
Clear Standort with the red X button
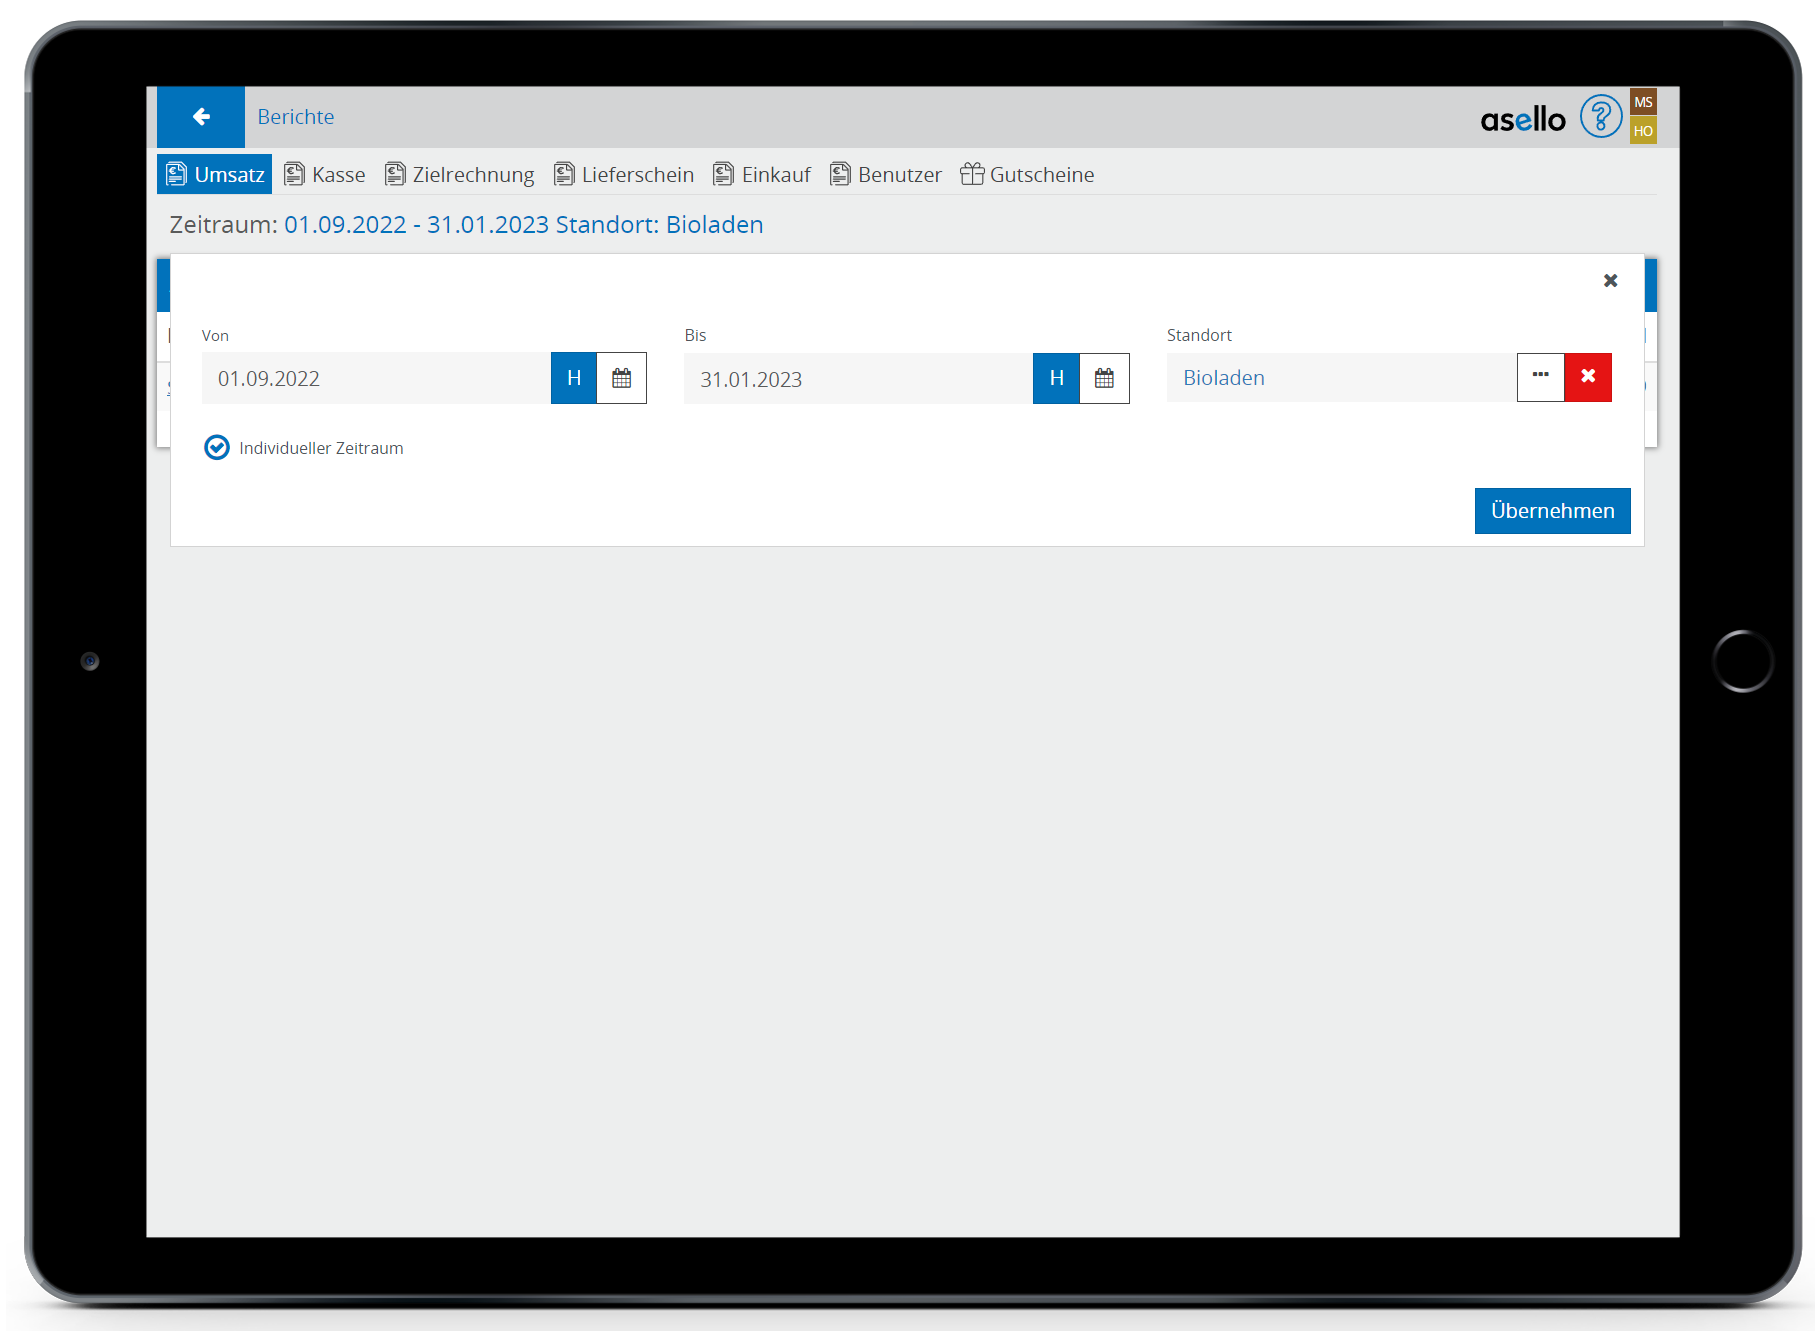1588,377
